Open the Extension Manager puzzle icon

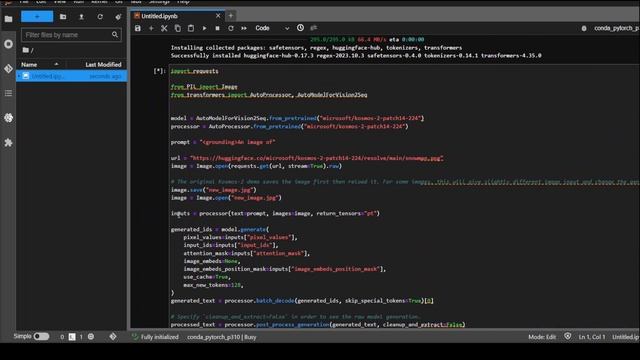[8, 142]
